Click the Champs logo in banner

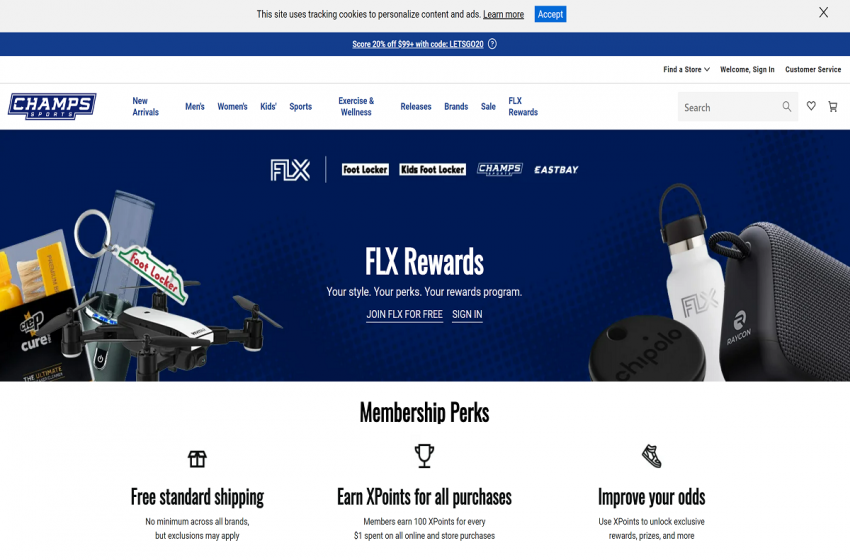(x=500, y=169)
